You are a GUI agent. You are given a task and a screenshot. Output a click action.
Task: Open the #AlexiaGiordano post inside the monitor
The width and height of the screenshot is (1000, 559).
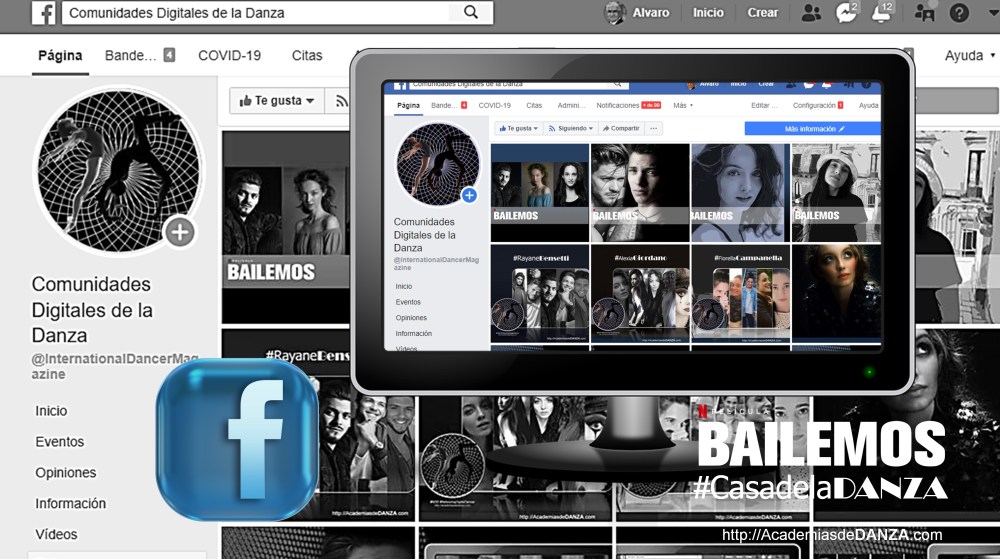coord(640,294)
